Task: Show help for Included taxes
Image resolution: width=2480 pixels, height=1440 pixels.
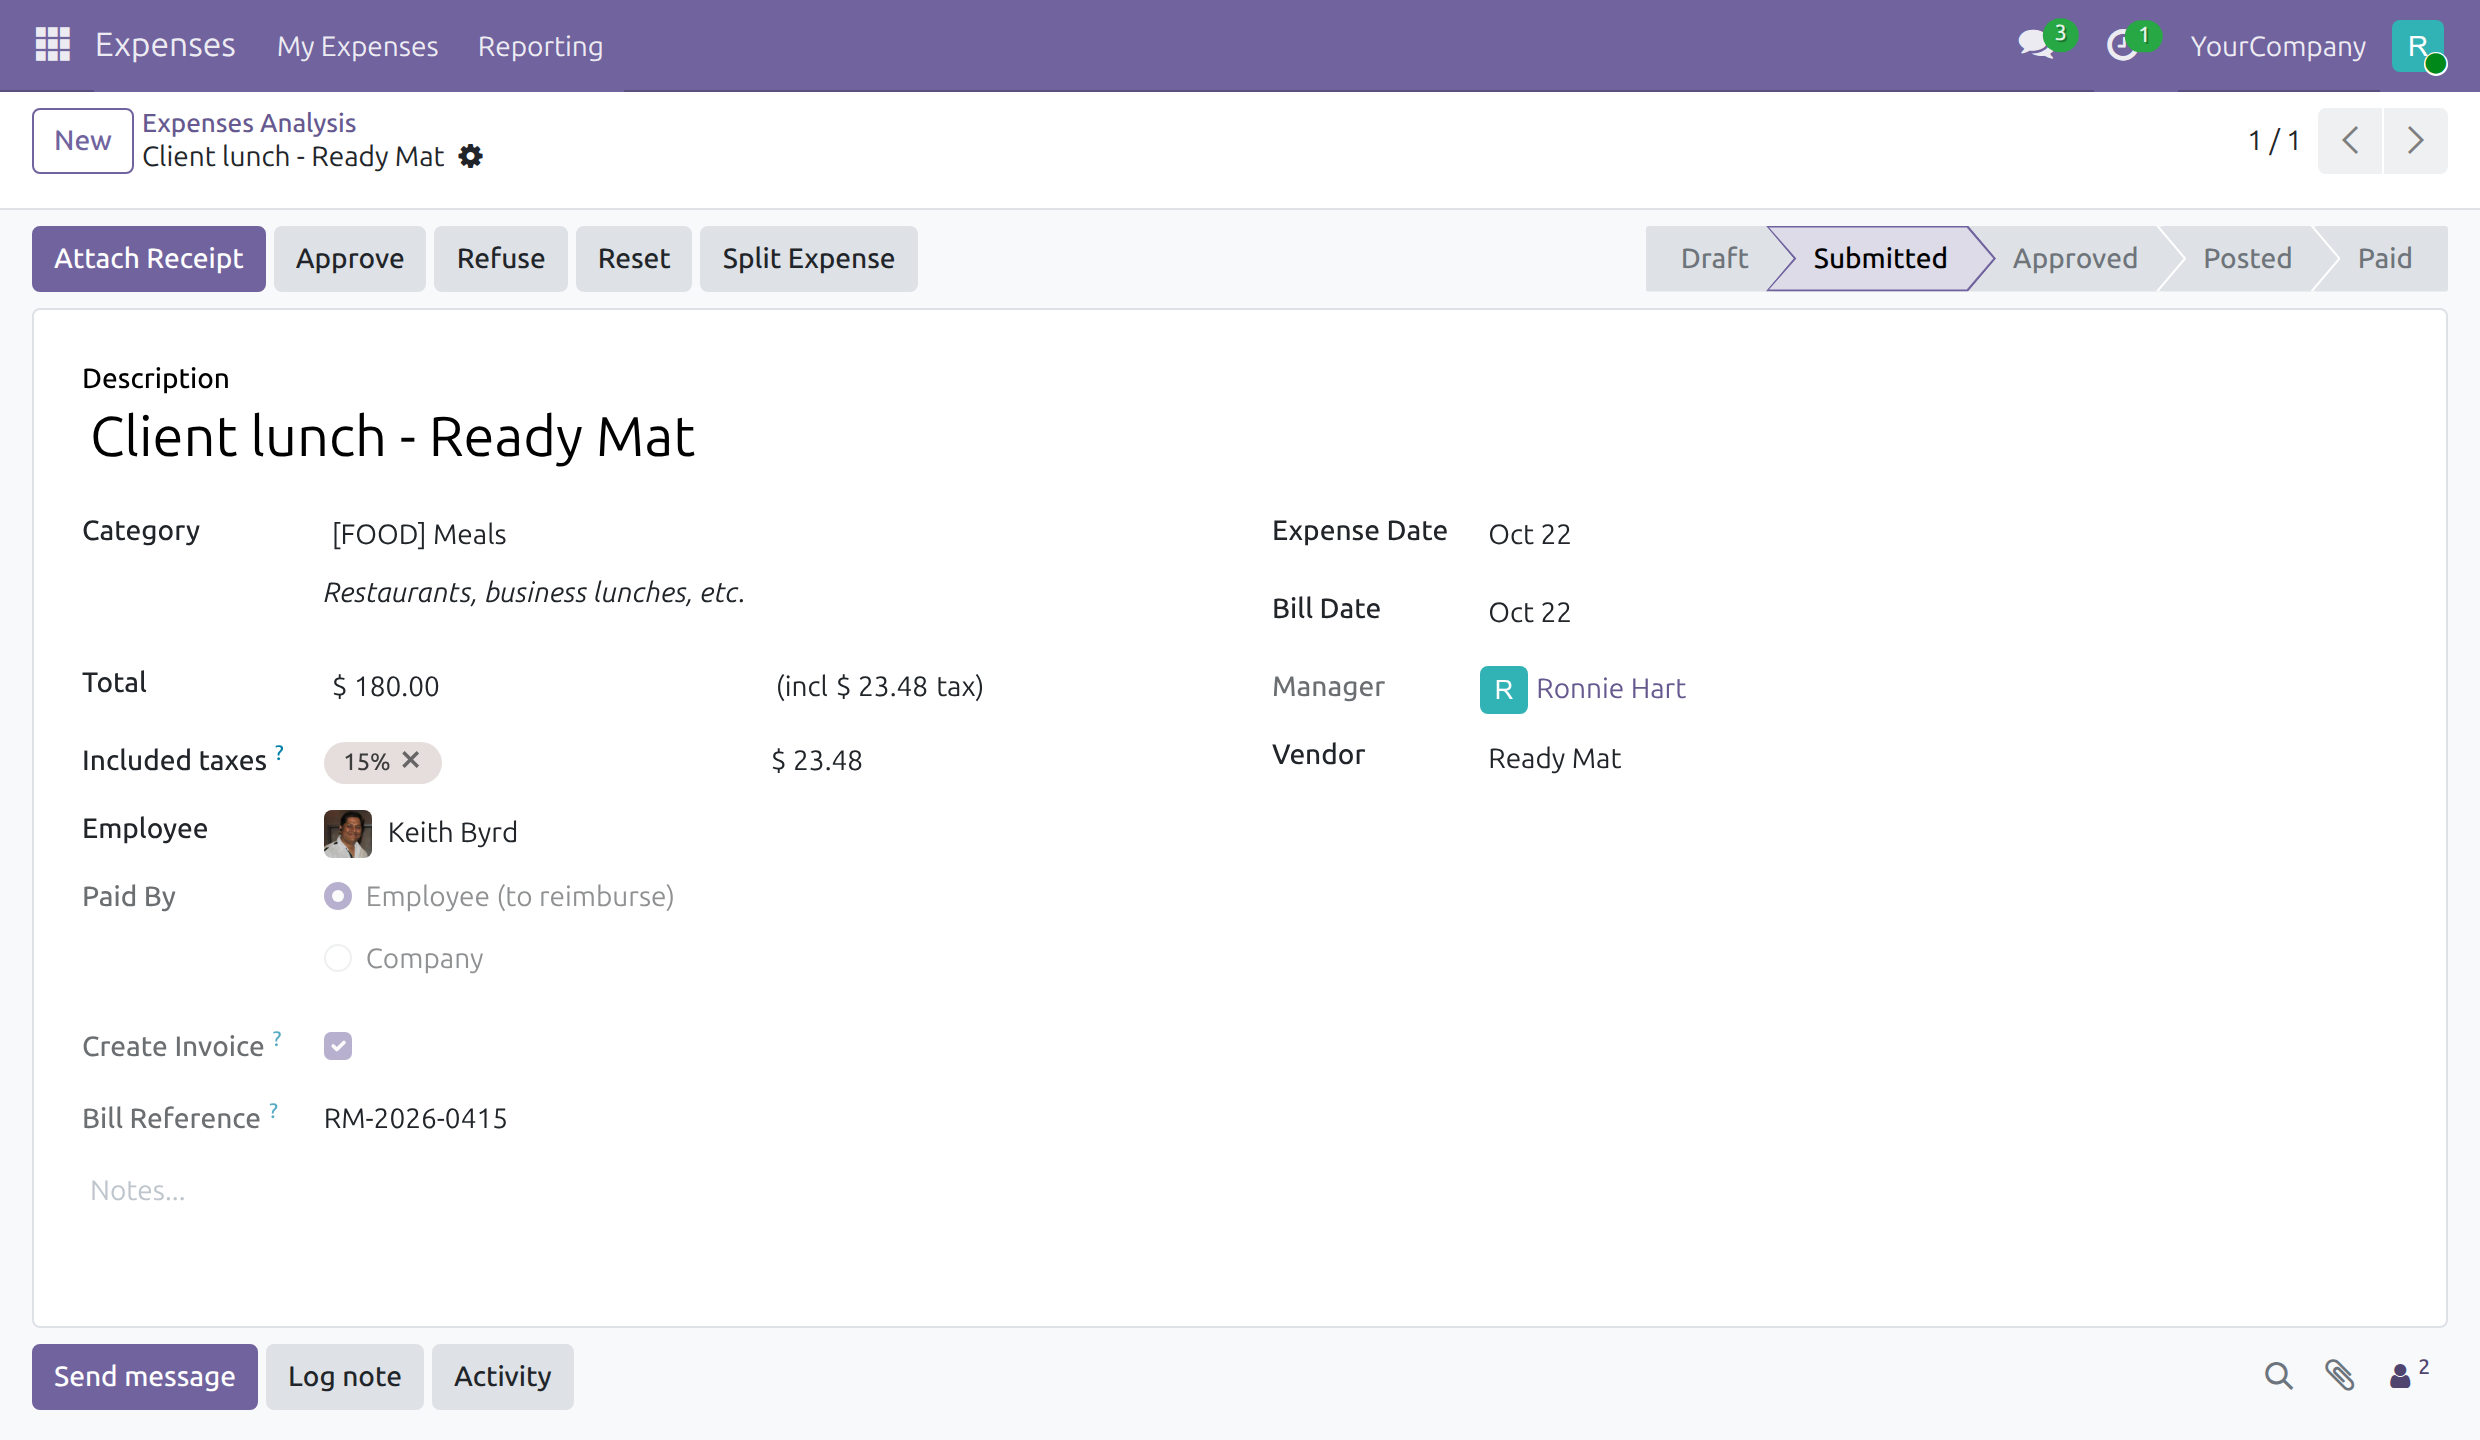Action: click(x=279, y=752)
